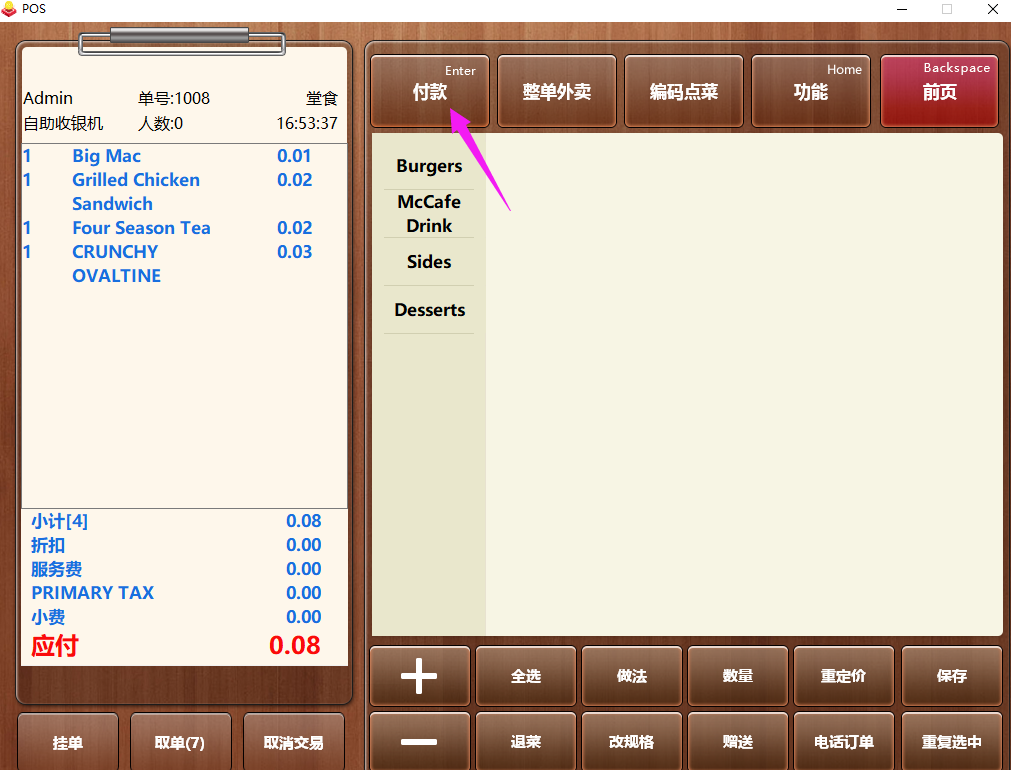The height and width of the screenshot is (770, 1011).
Task: Click 赠送 gift button
Action: coord(738,742)
